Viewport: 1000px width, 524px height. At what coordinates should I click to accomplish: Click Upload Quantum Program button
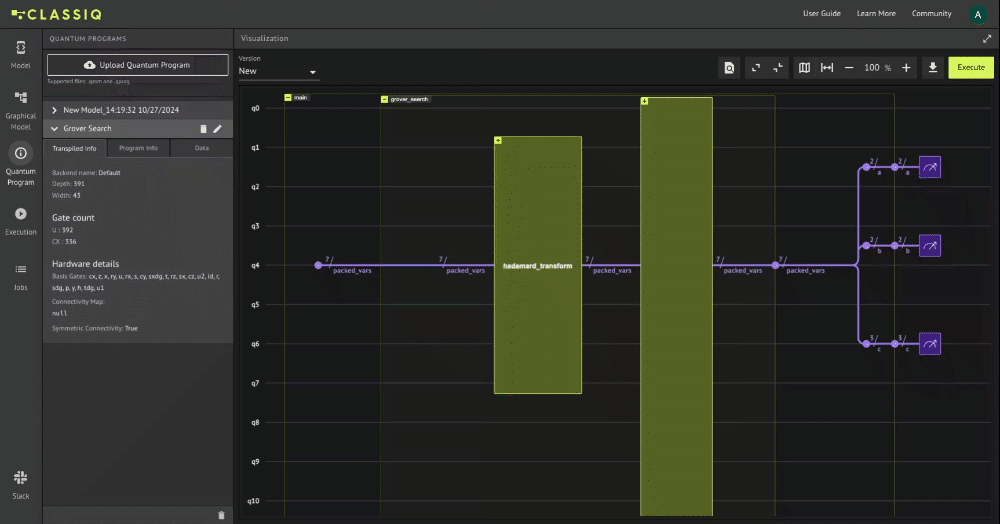(x=138, y=65)
